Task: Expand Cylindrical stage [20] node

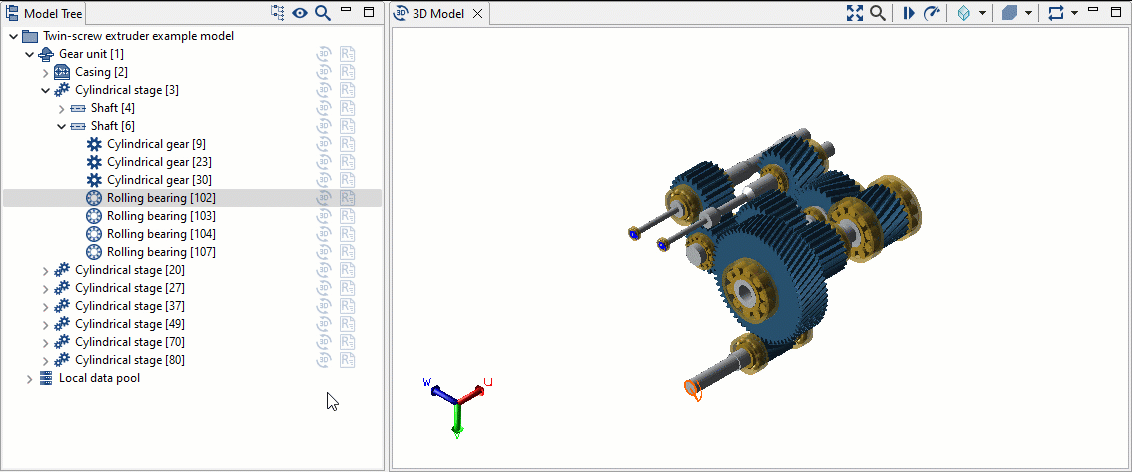Action: 45,271
